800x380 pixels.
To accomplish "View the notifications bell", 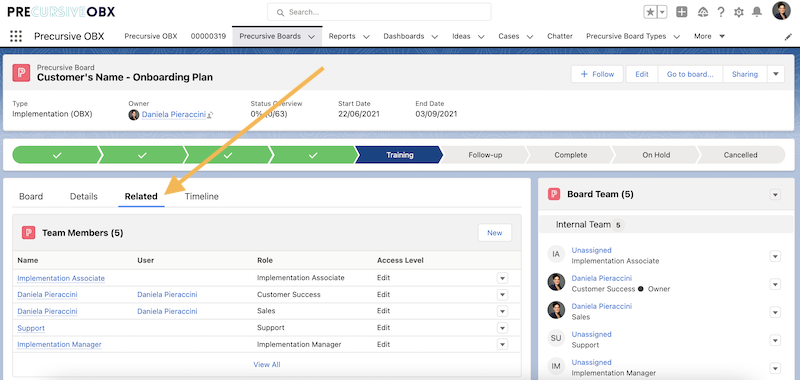I will click(x=757, y=12).
